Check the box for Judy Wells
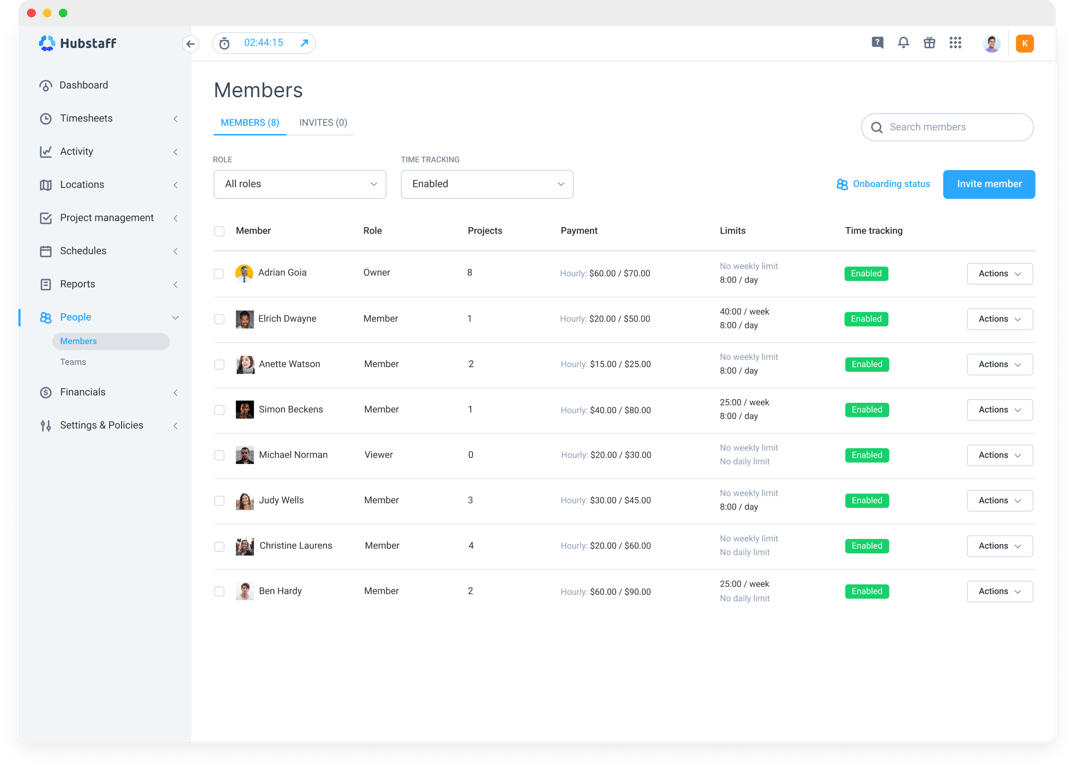1074x768 pixels. coord(219,501)
